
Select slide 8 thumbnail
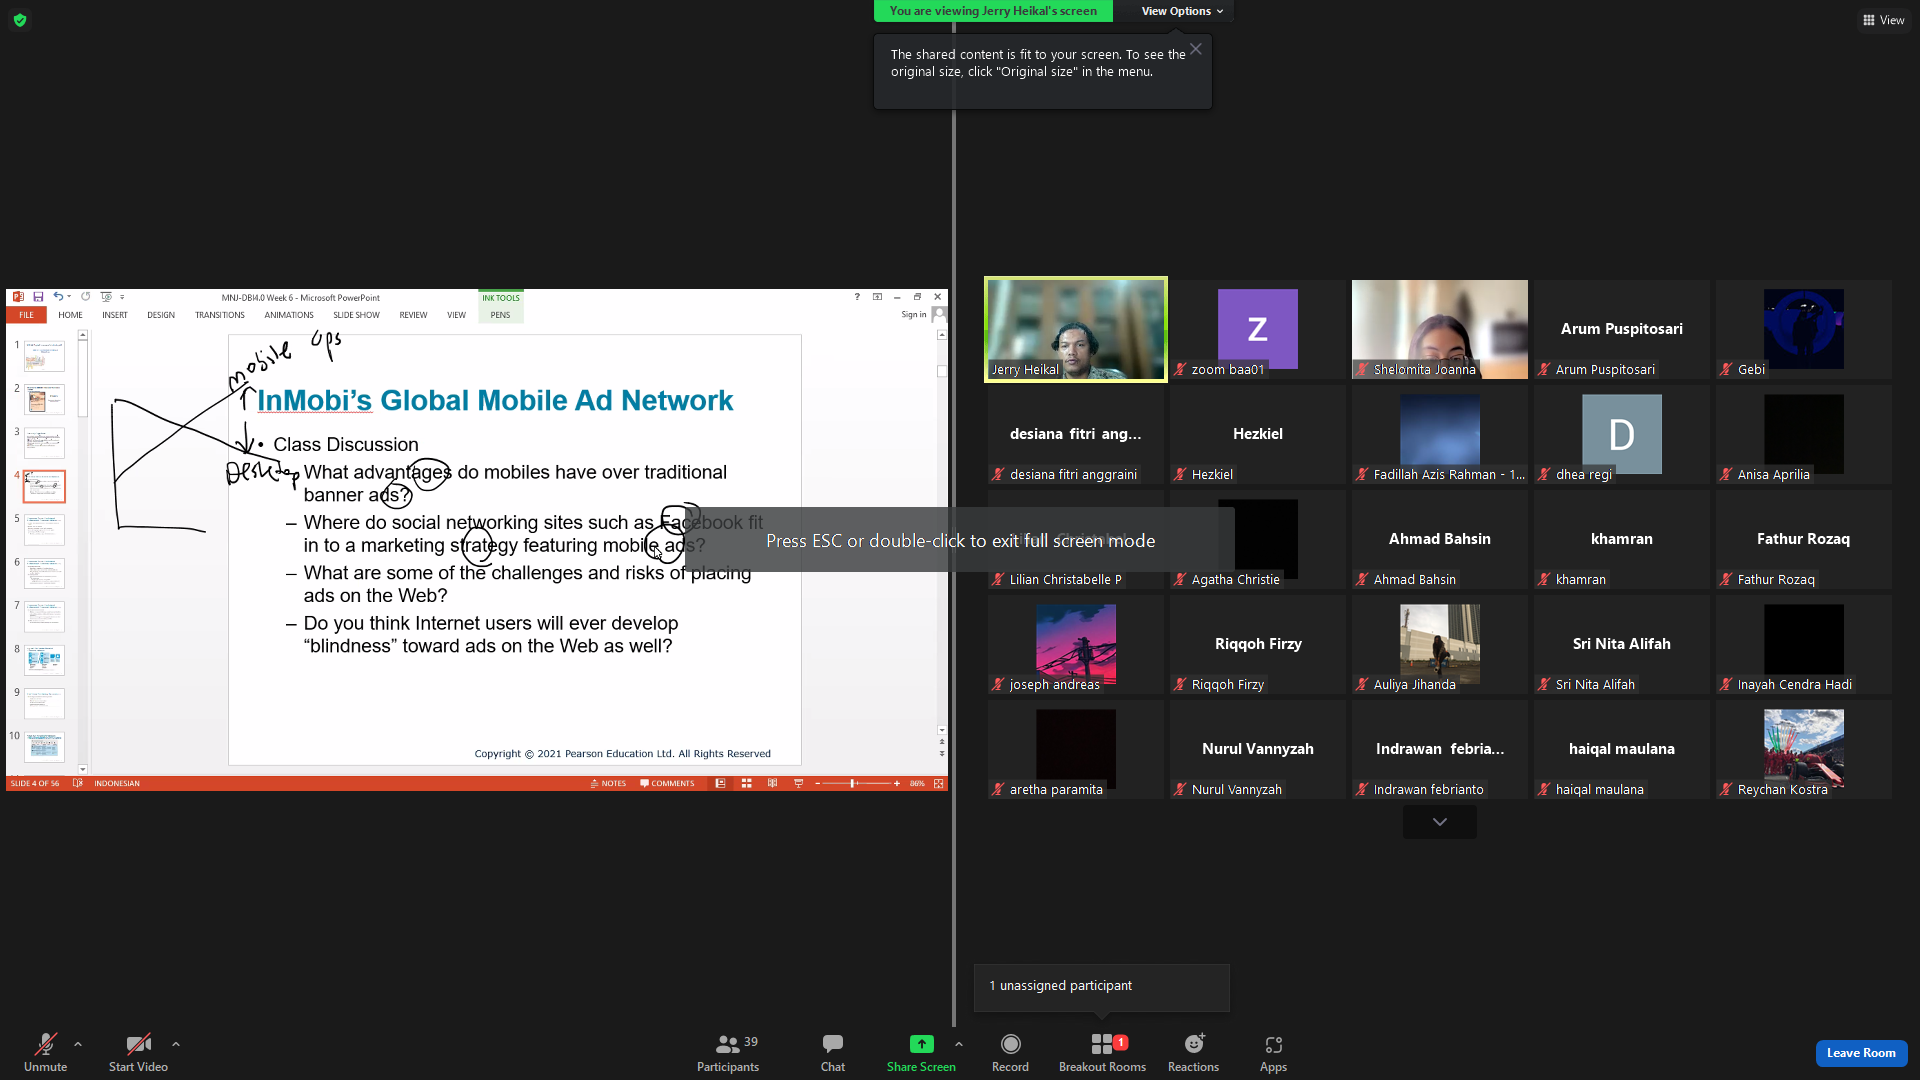pyautogui.click(x=44, y=660)
